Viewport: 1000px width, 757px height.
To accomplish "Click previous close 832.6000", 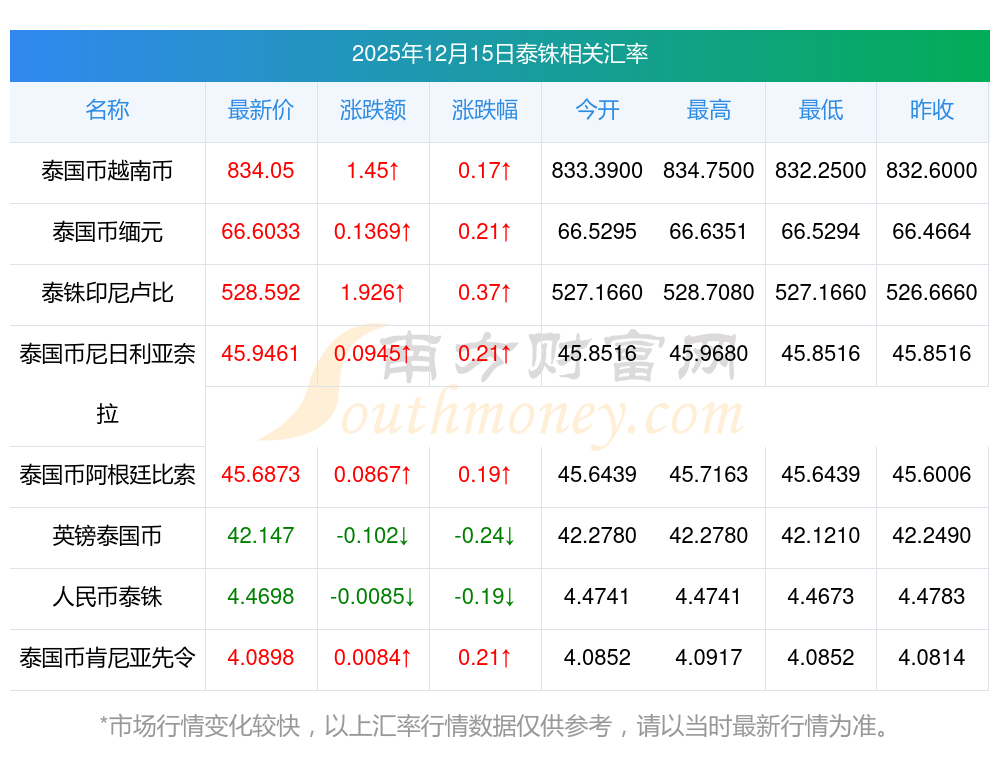I will click(x=932, y=171).
